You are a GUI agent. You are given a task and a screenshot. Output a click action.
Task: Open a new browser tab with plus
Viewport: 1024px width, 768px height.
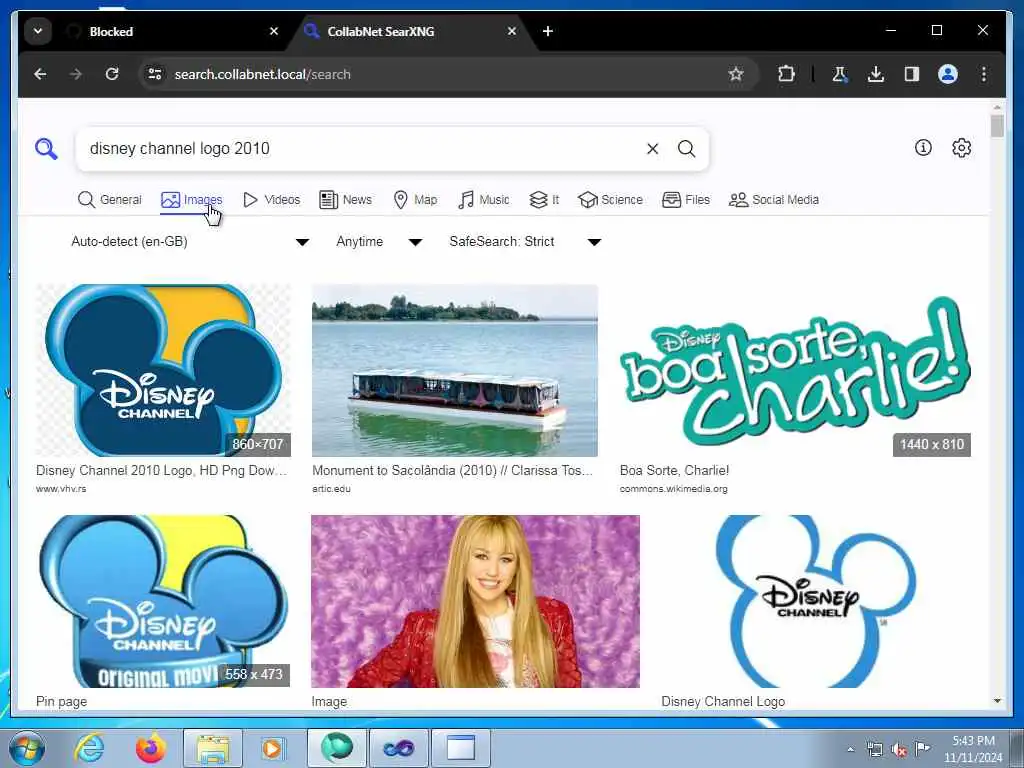tap(548, 31)
